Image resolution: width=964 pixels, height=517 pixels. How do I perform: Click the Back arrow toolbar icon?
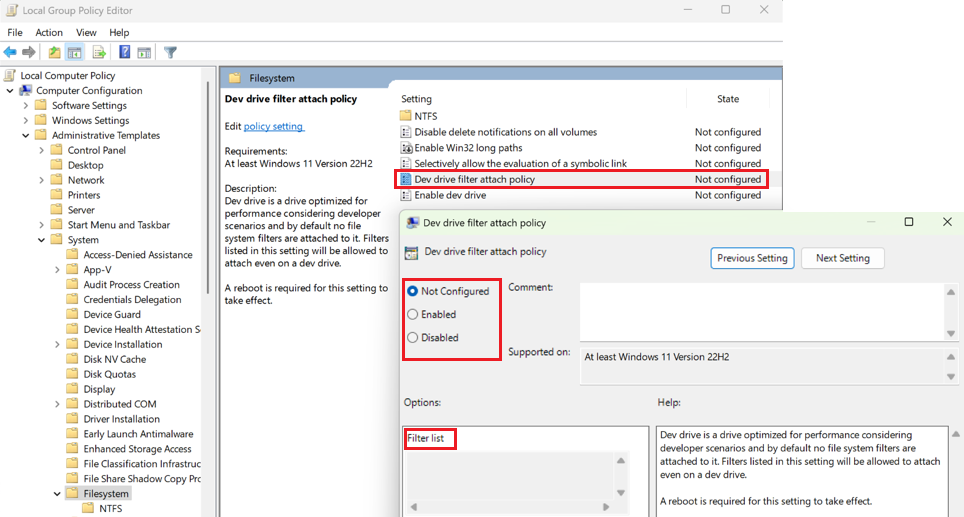click(10, 52)
